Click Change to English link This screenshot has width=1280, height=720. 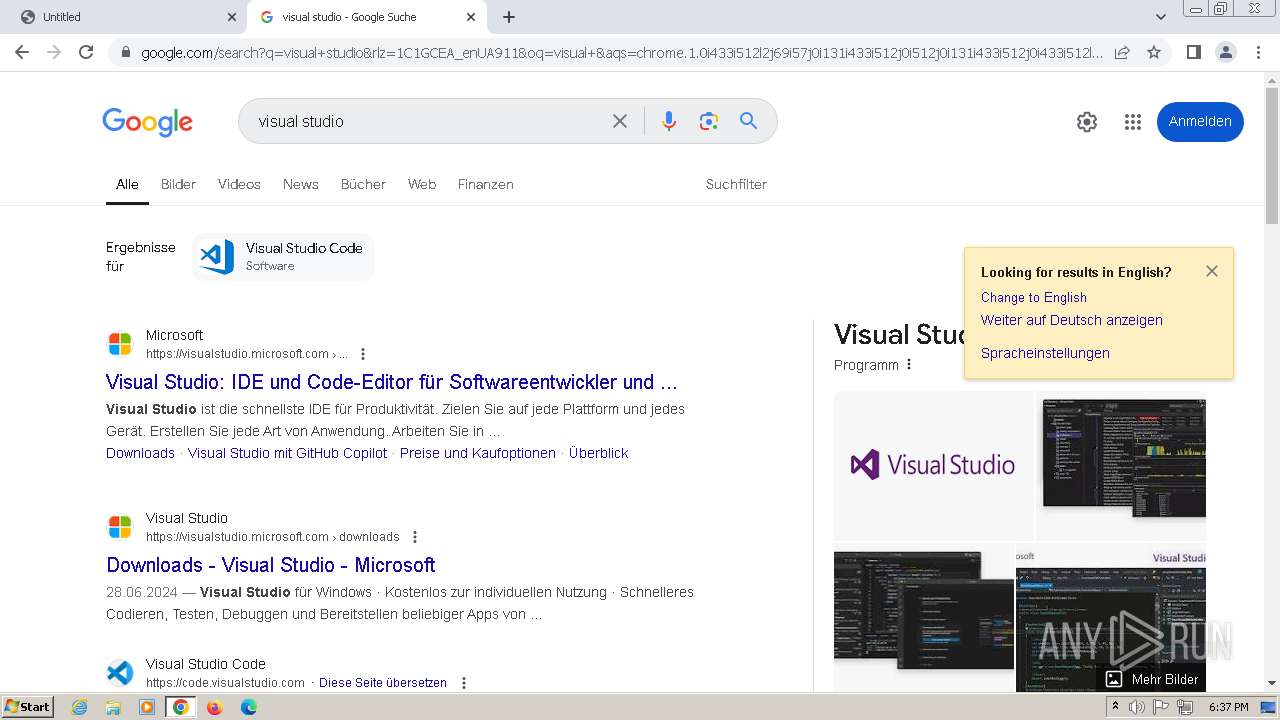[x=1033, y=297]
